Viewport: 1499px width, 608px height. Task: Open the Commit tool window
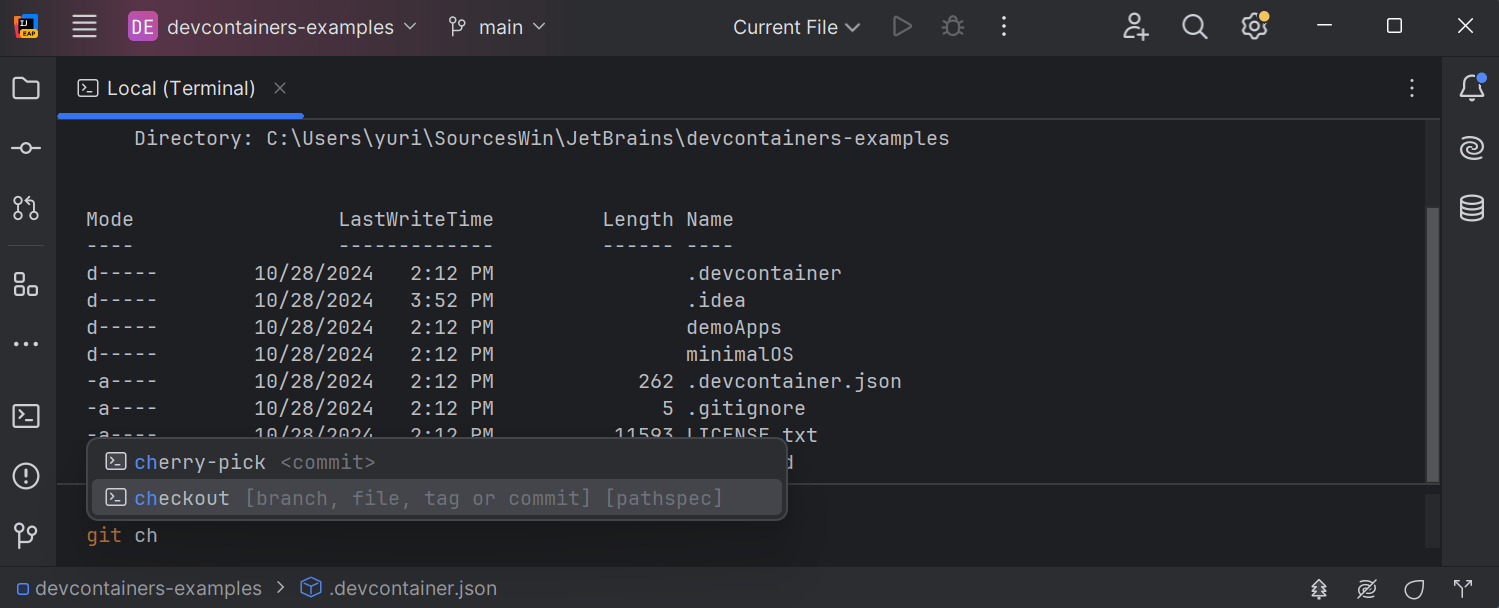point(26,148)
